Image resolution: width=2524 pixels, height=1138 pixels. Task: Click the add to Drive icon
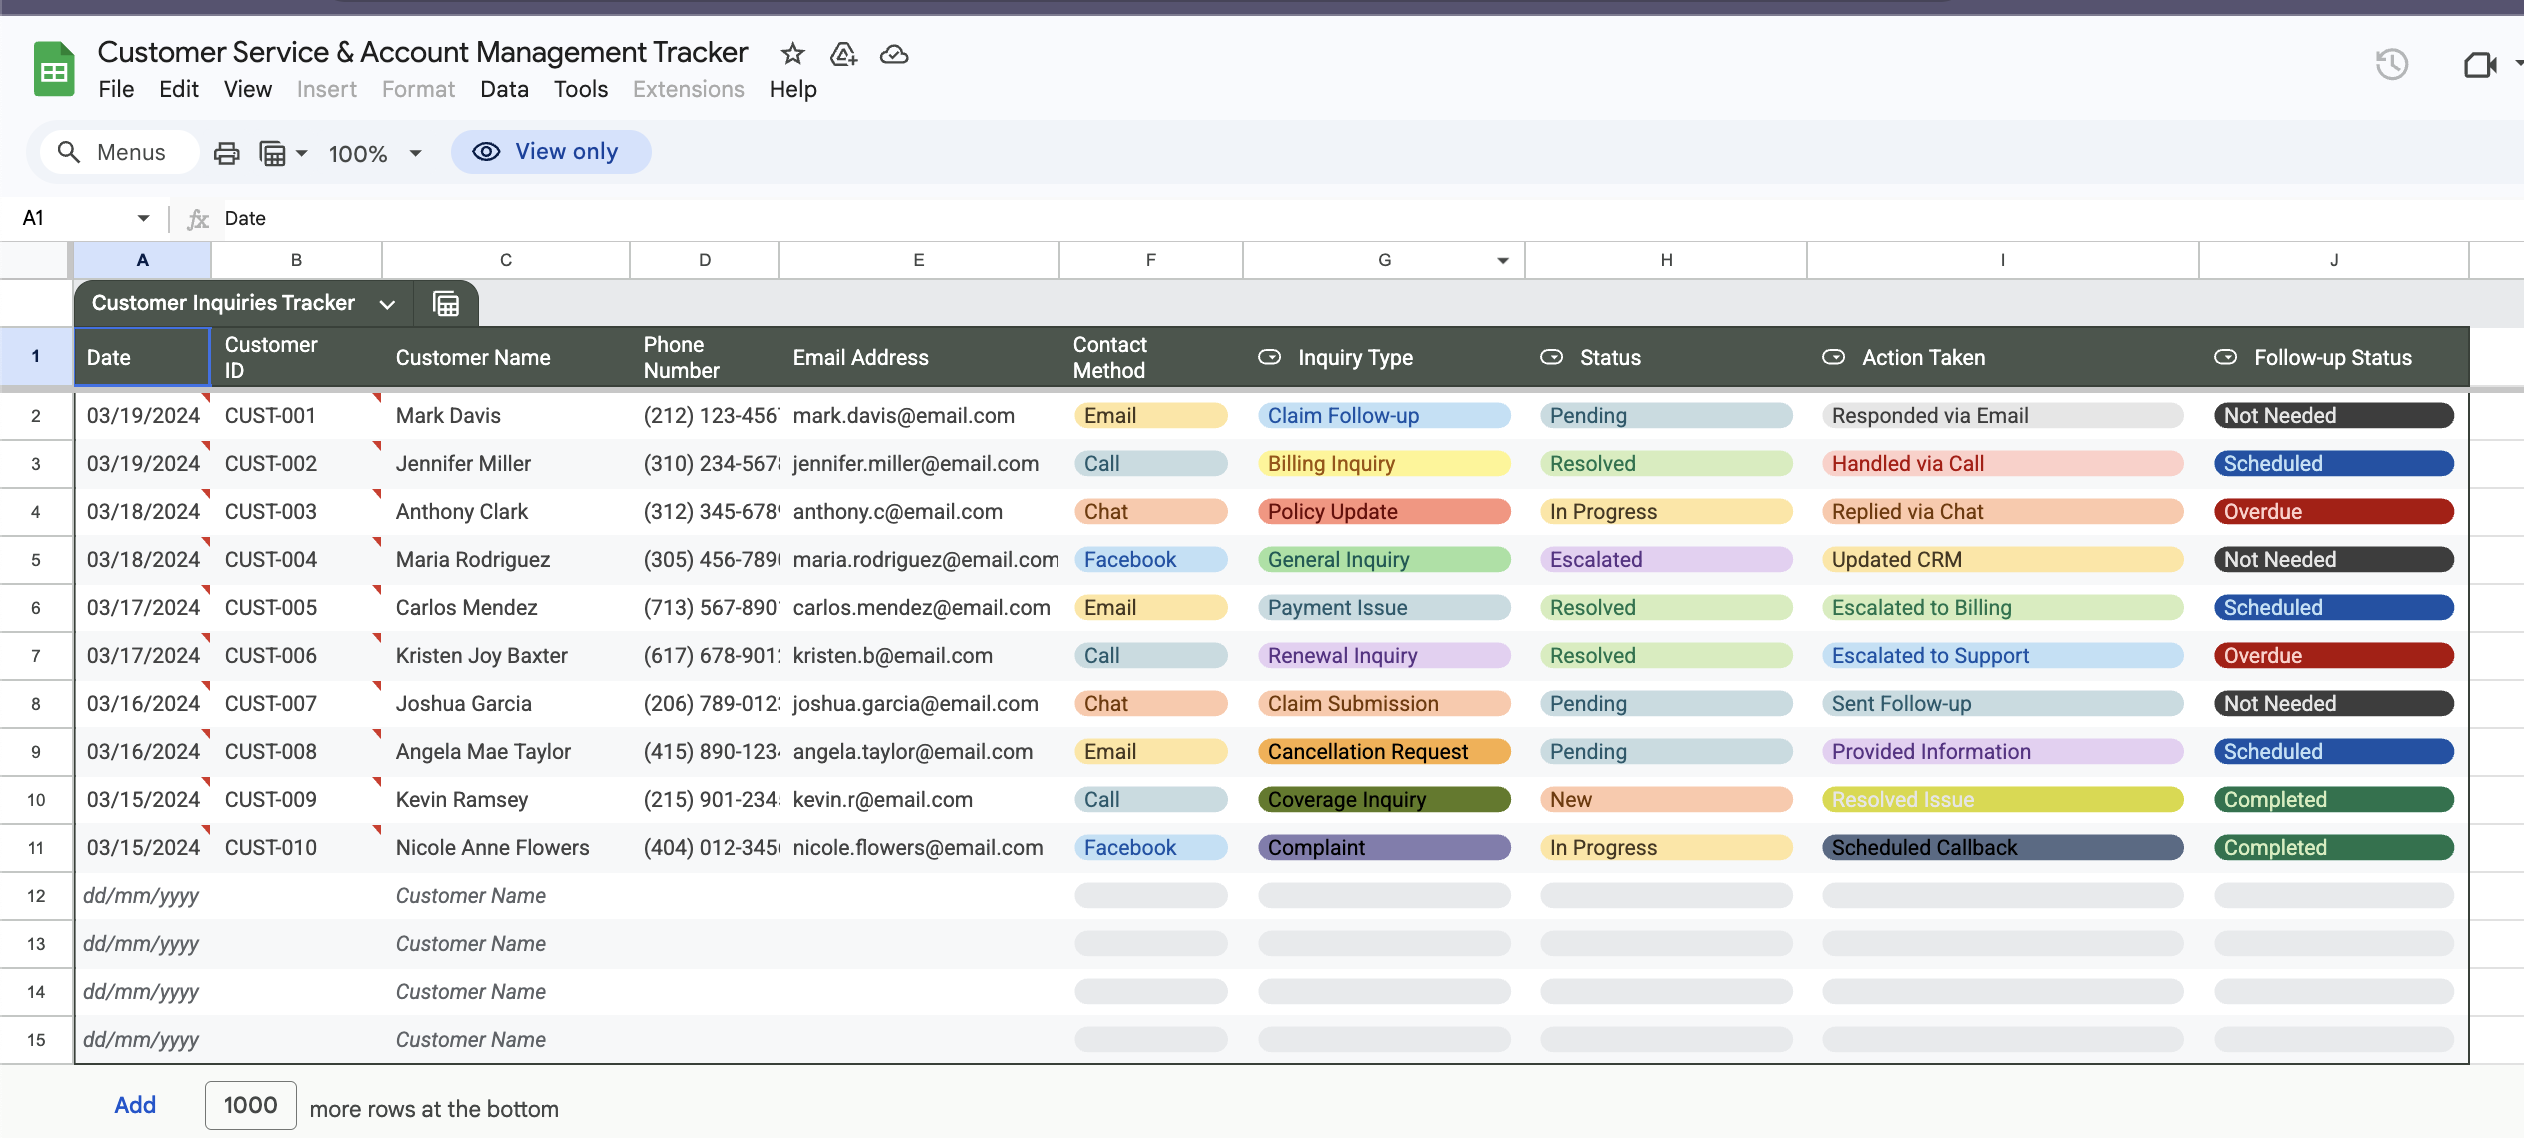point(844,53)
